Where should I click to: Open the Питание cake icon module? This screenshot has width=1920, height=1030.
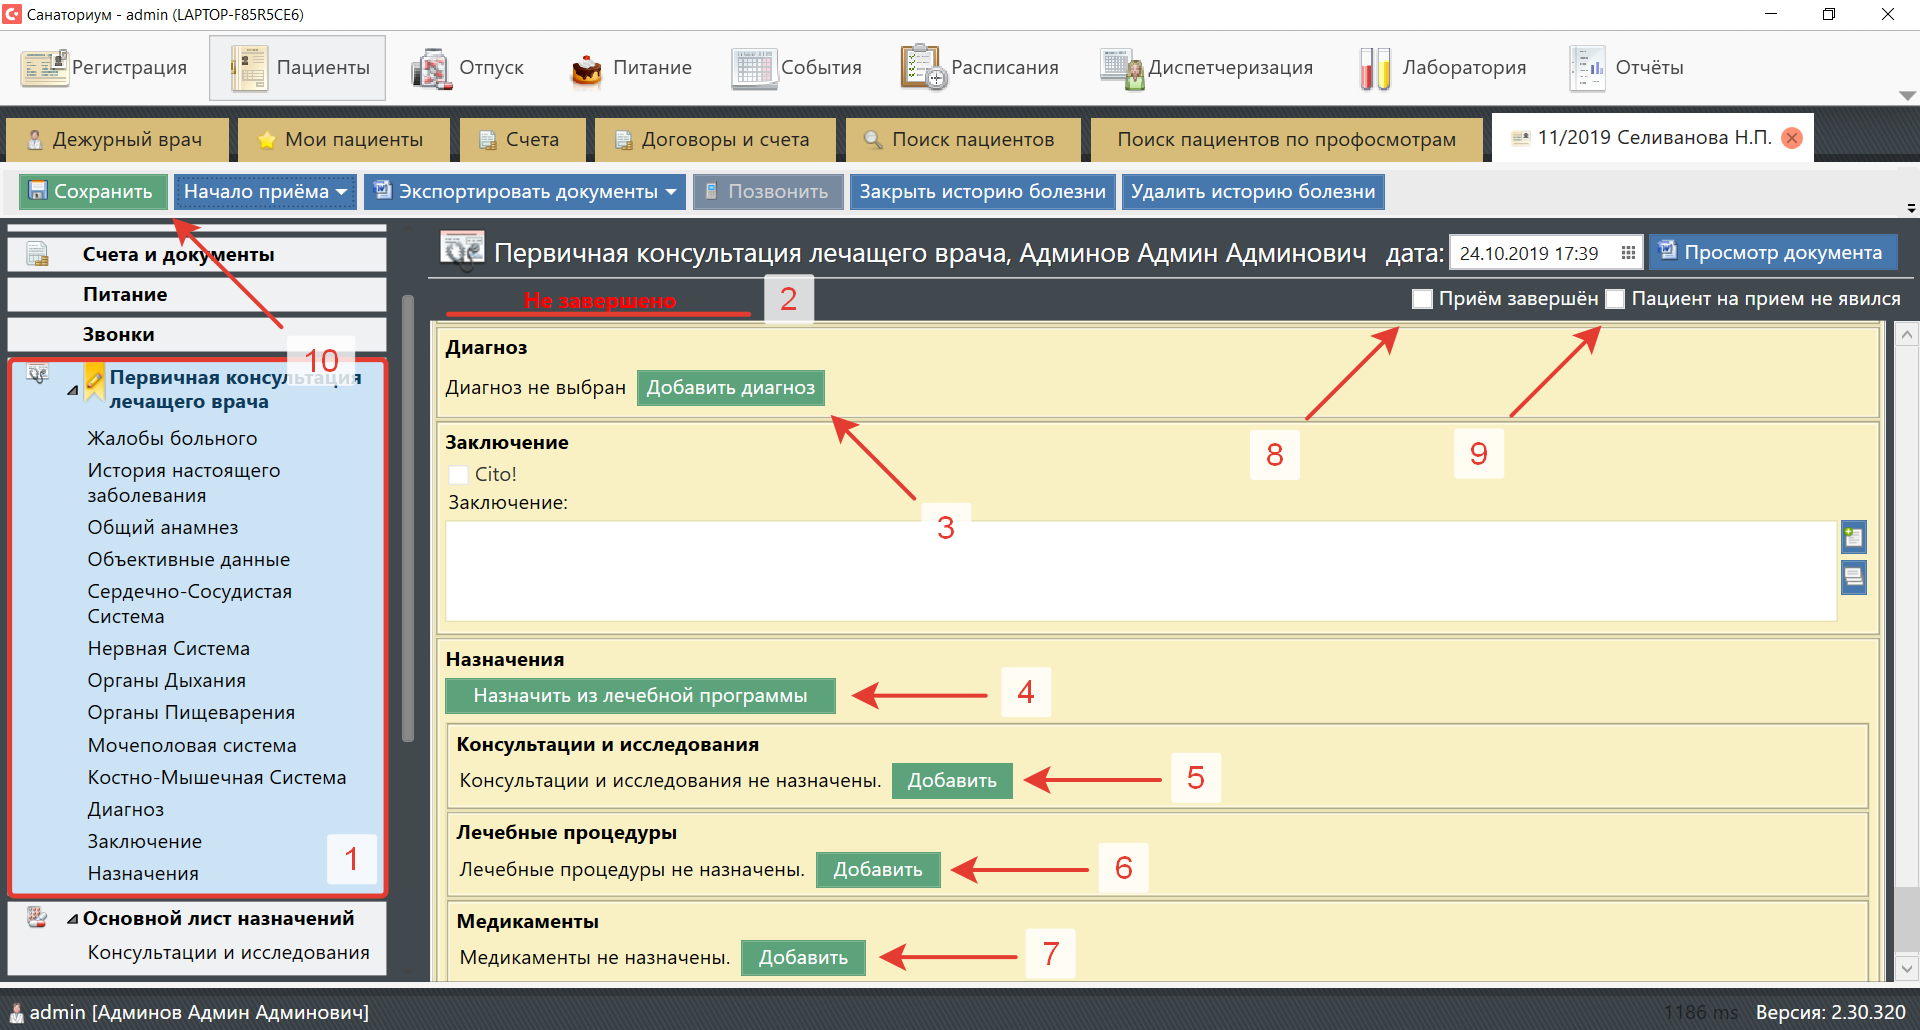pos(586,68)
